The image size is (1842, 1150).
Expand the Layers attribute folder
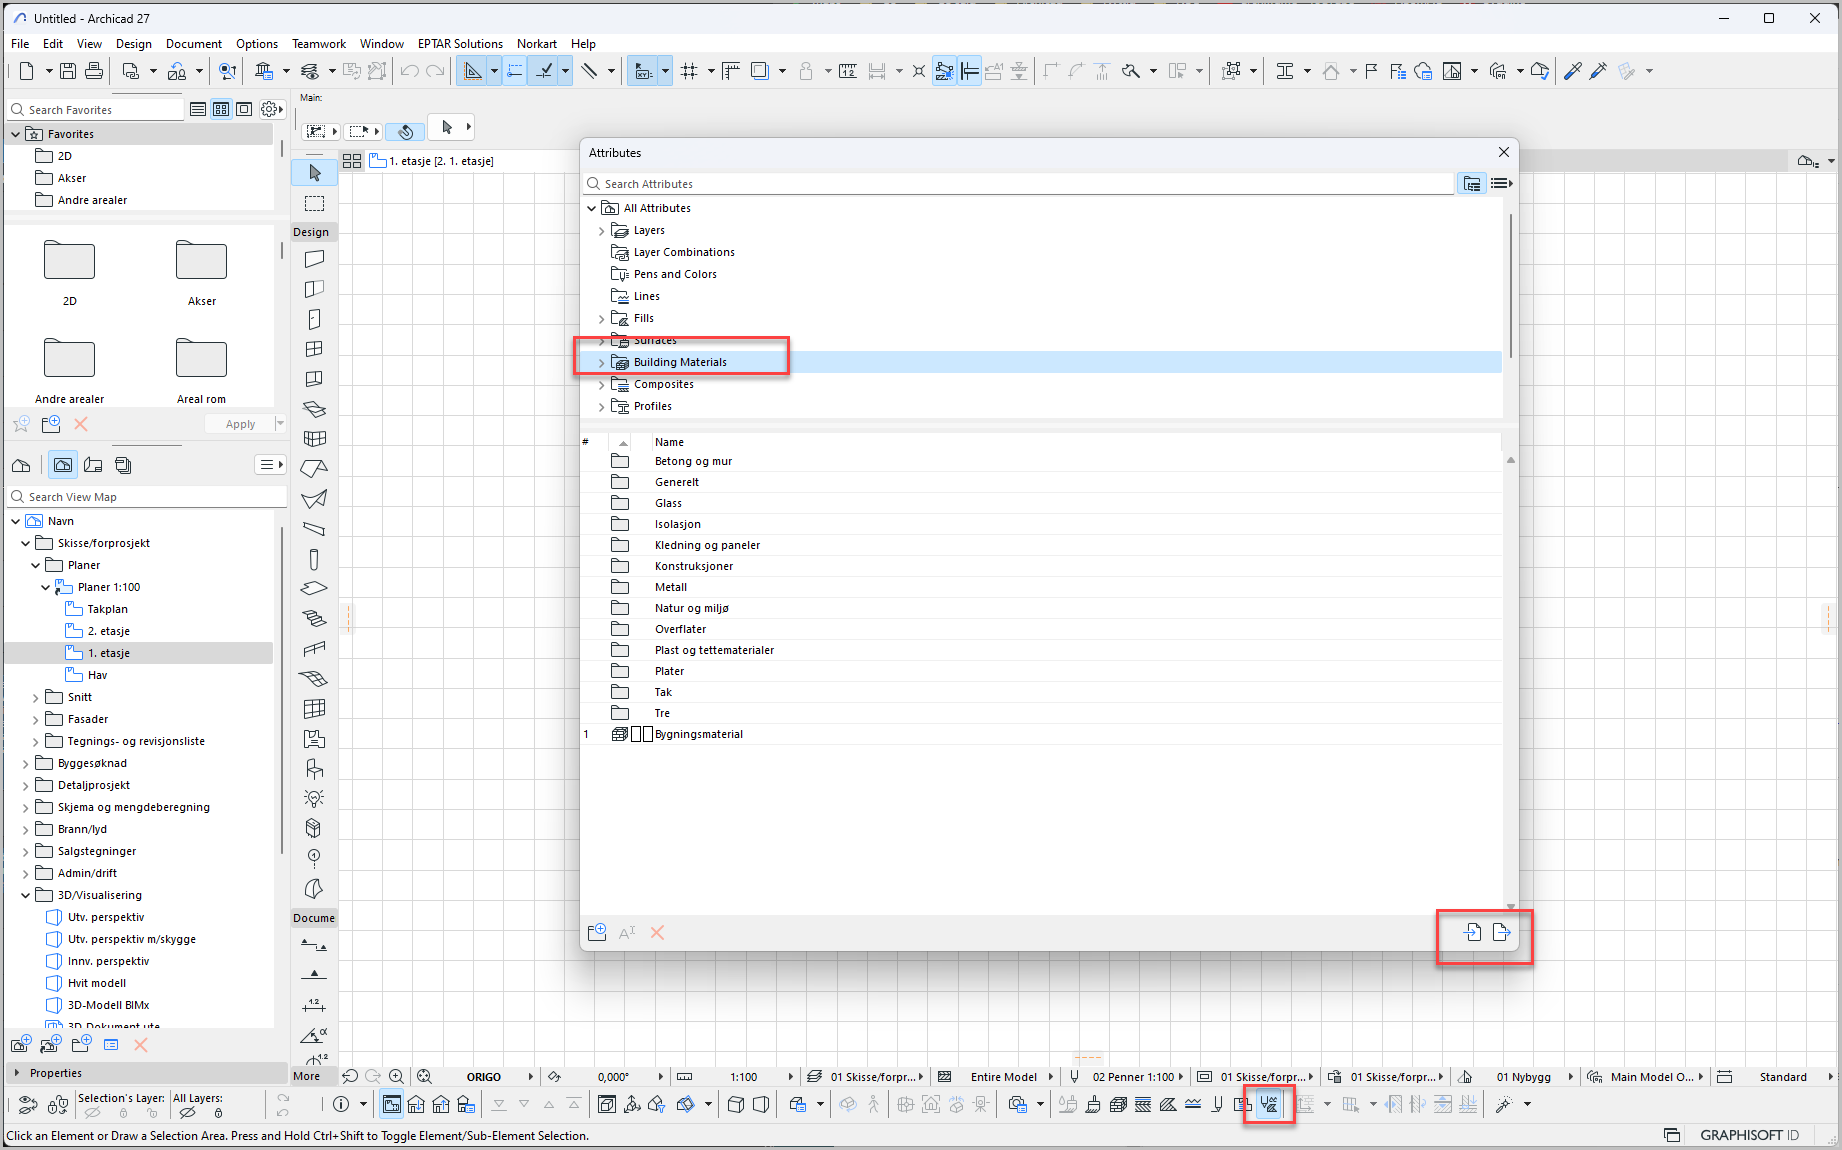[601, 231]
